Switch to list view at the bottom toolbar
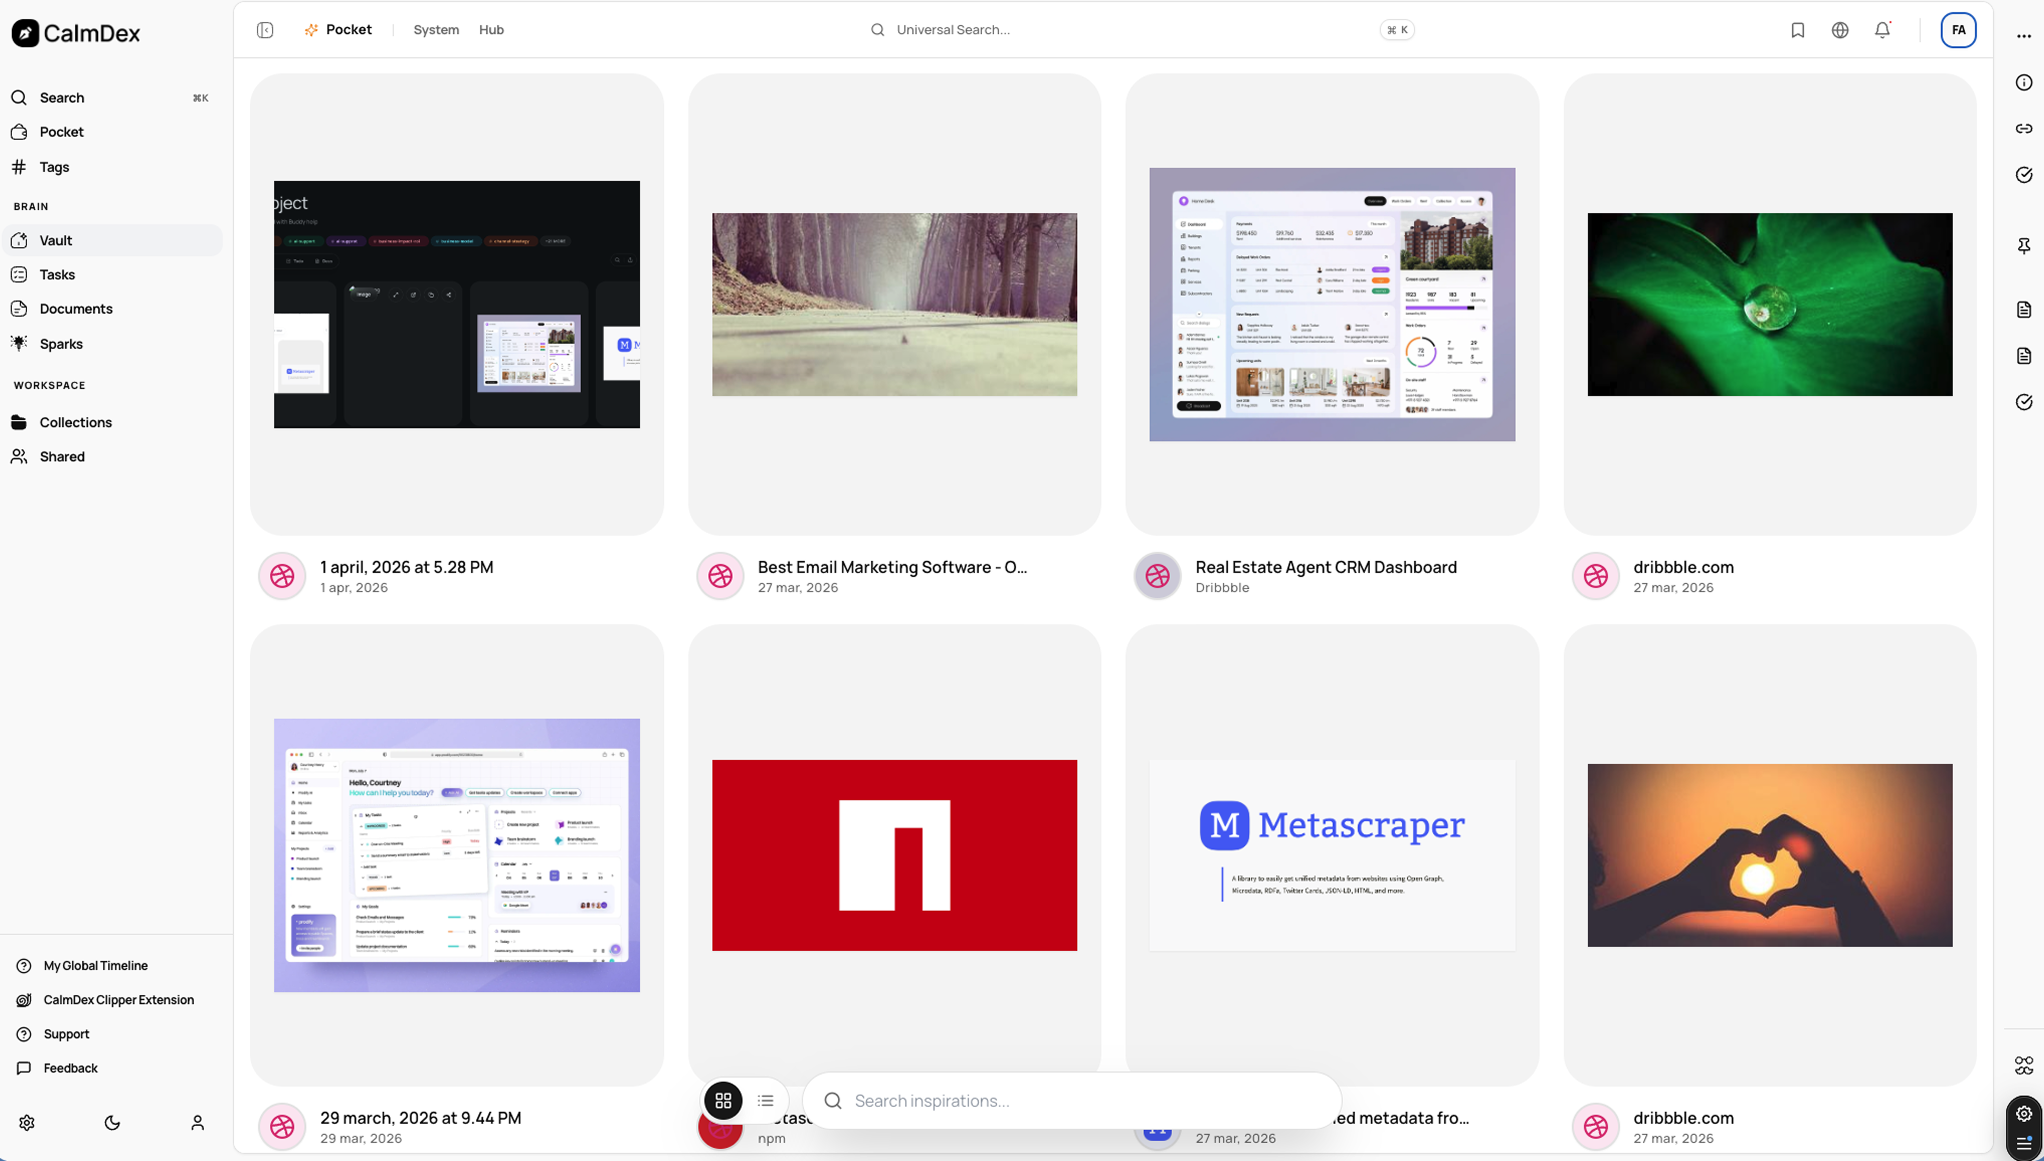Screen dimensions: 2044x1161 [x=765, y=1100]
